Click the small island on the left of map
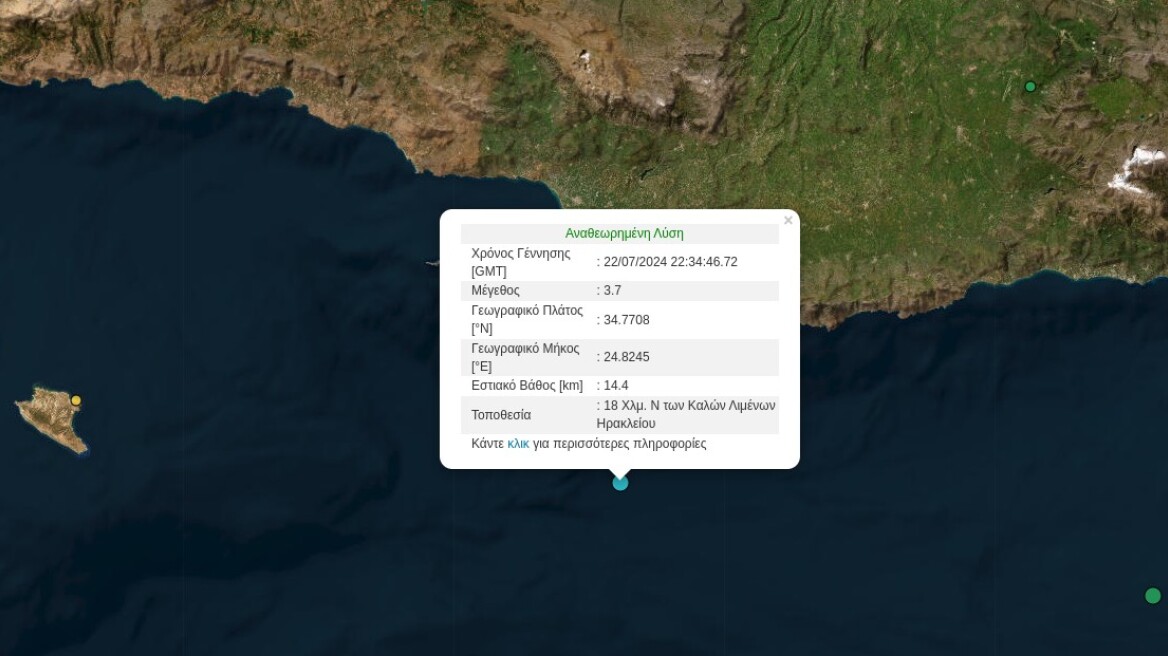 pos(52,420)
